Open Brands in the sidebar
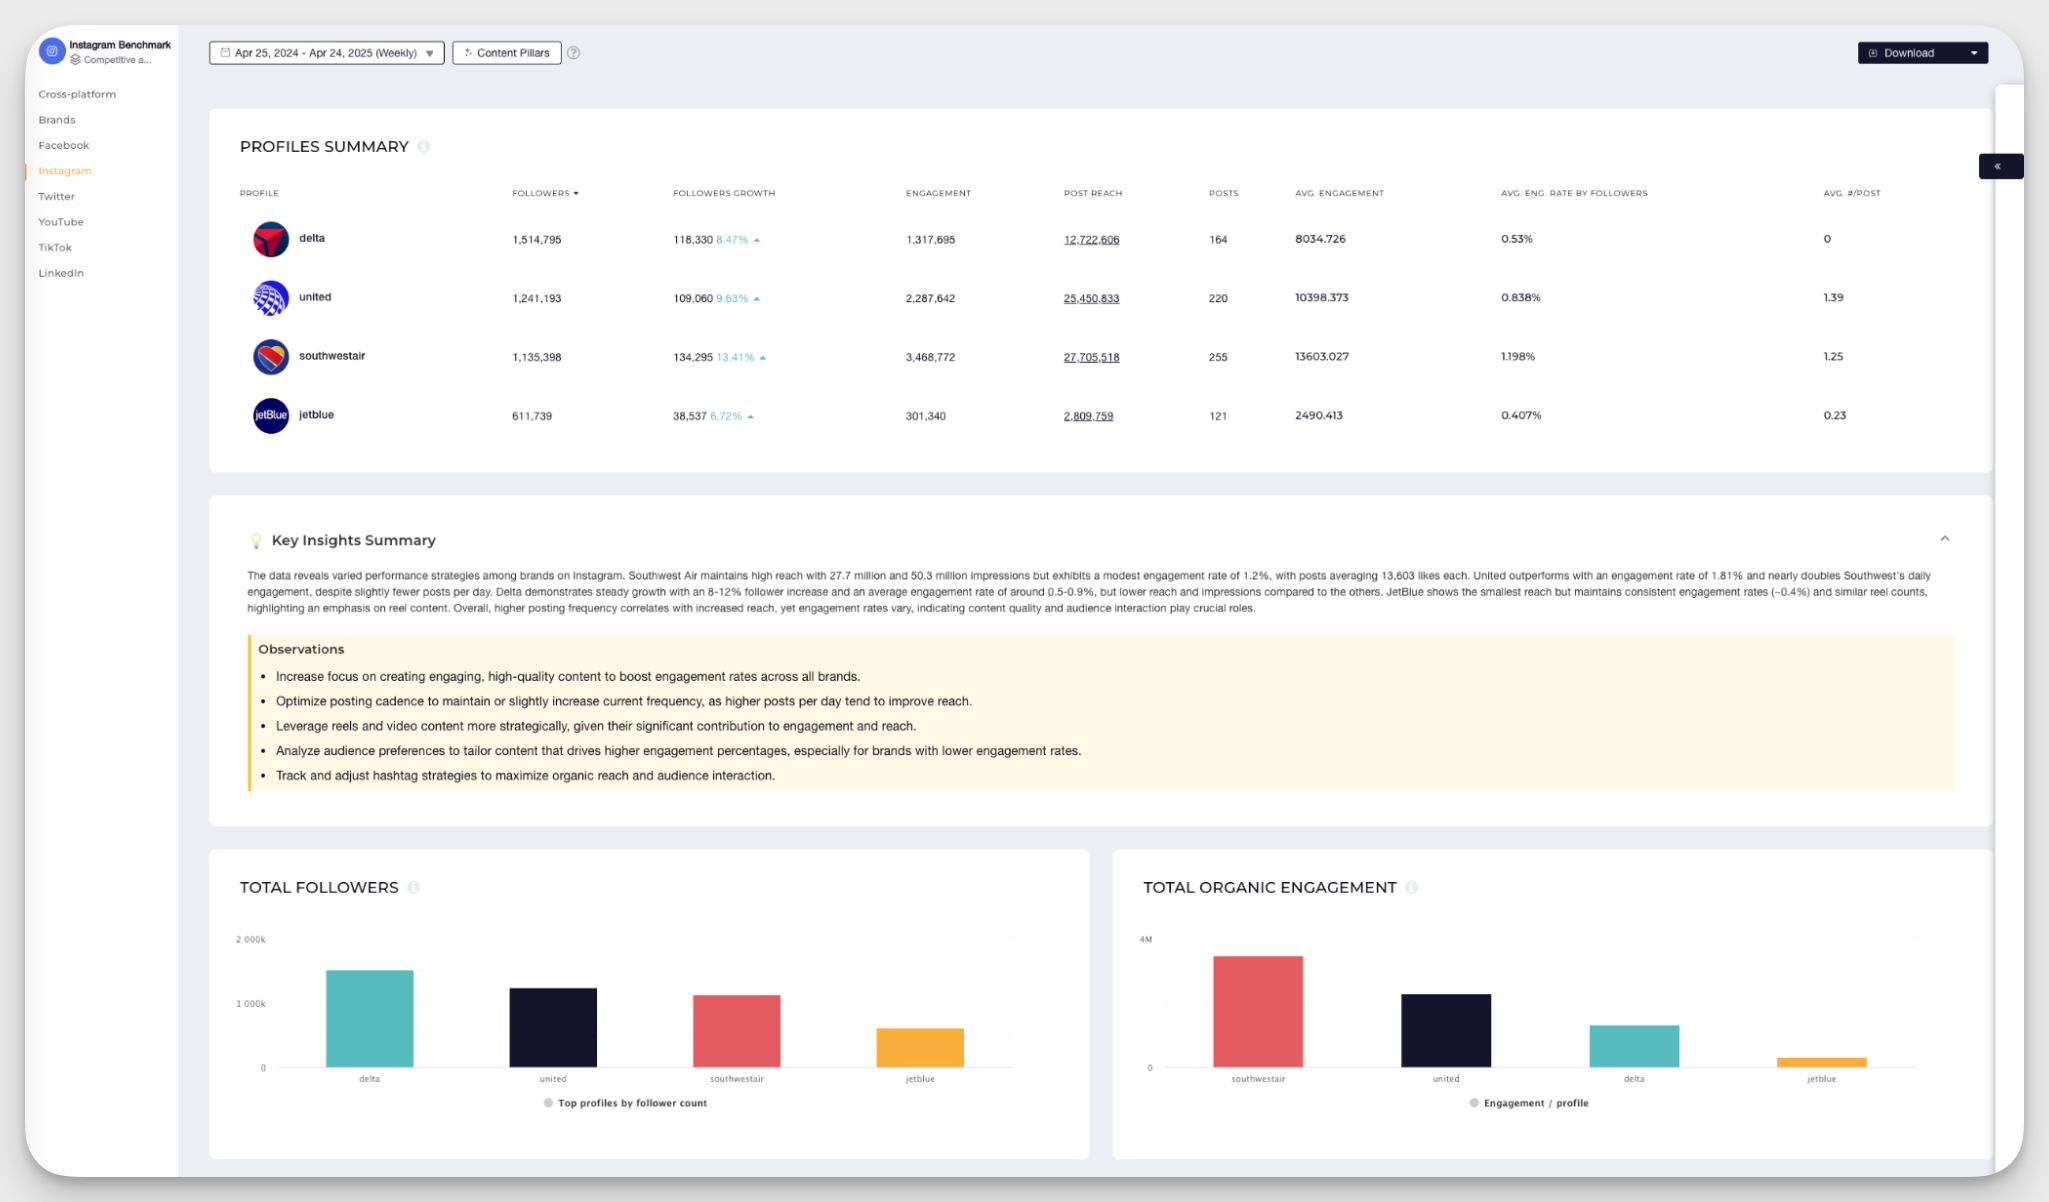 coord(57,120)
